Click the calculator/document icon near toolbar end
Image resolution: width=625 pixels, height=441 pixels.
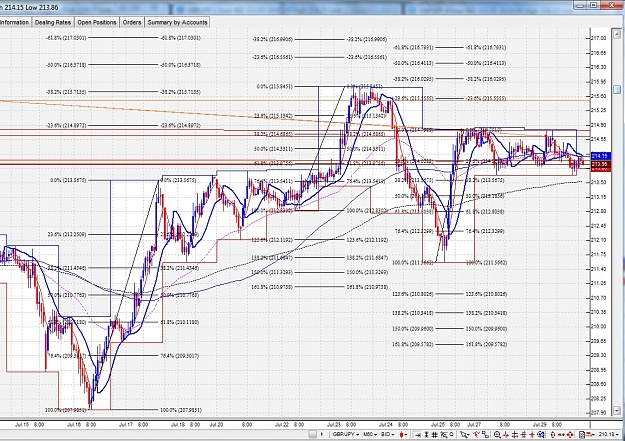click(582, 434)
